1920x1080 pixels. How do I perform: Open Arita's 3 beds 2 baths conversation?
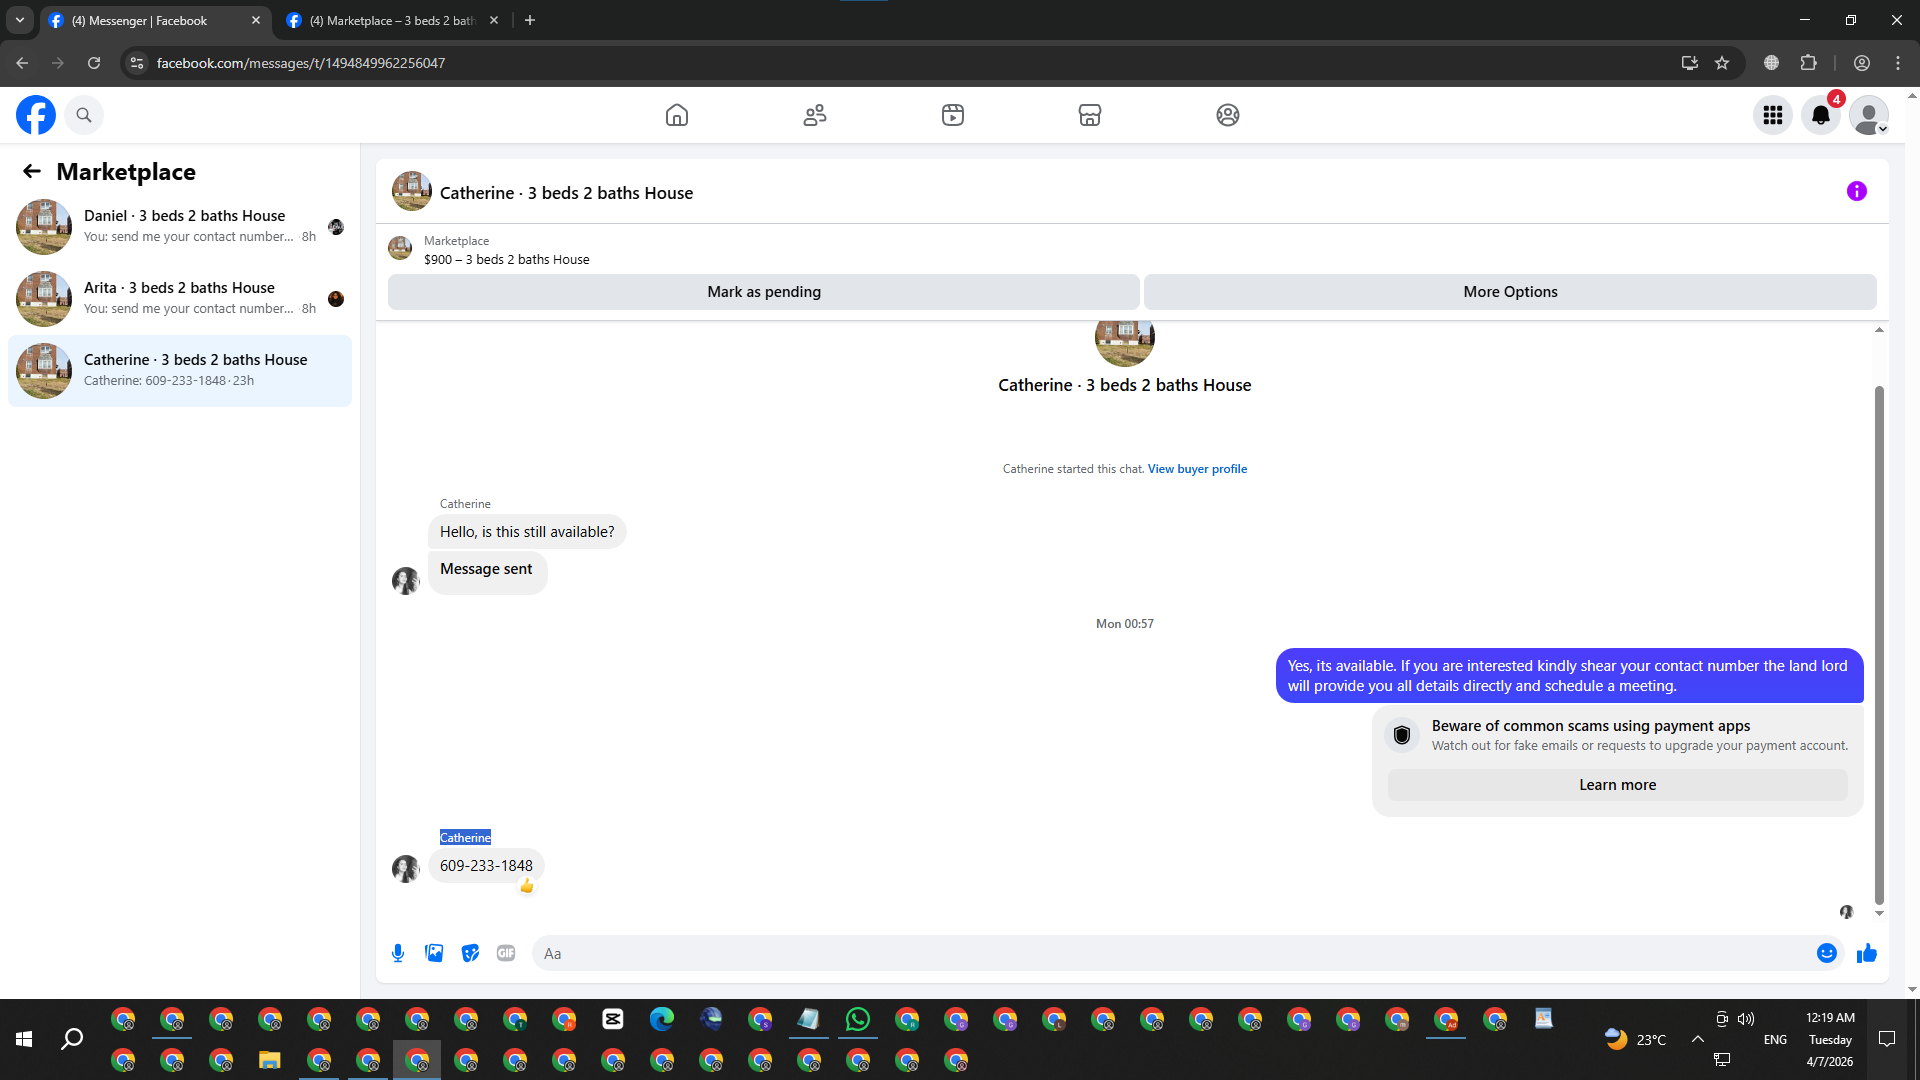point(180,299)
